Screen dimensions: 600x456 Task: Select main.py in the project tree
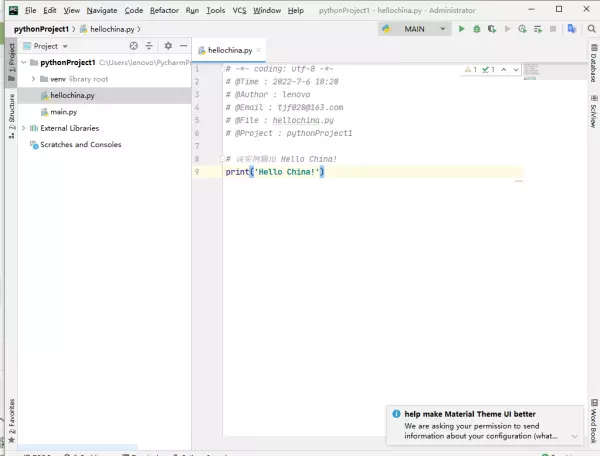pyautogui.click(x=104, y=112)
